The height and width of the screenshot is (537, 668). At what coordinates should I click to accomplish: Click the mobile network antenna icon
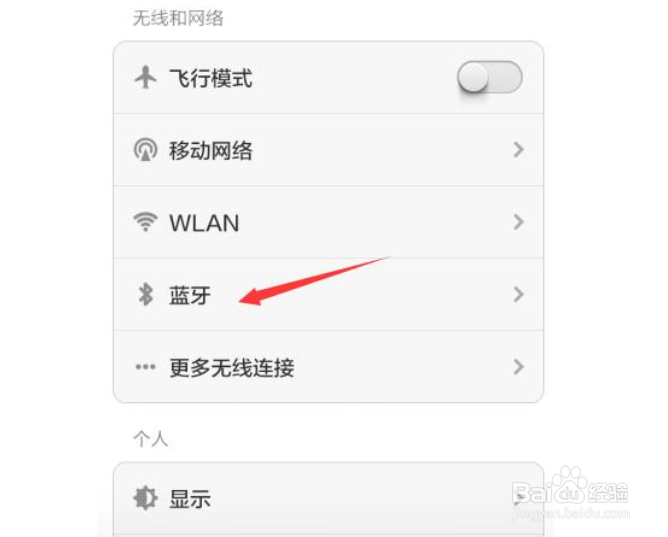(x=145, y=149)
